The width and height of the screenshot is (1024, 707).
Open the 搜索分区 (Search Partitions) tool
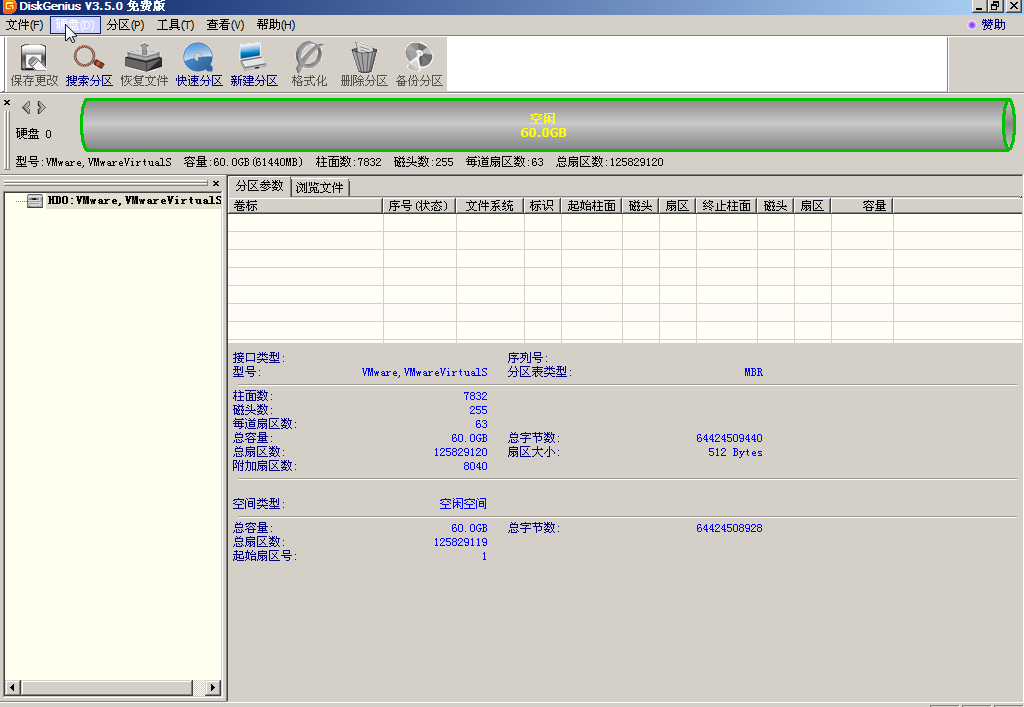[89, 64]
